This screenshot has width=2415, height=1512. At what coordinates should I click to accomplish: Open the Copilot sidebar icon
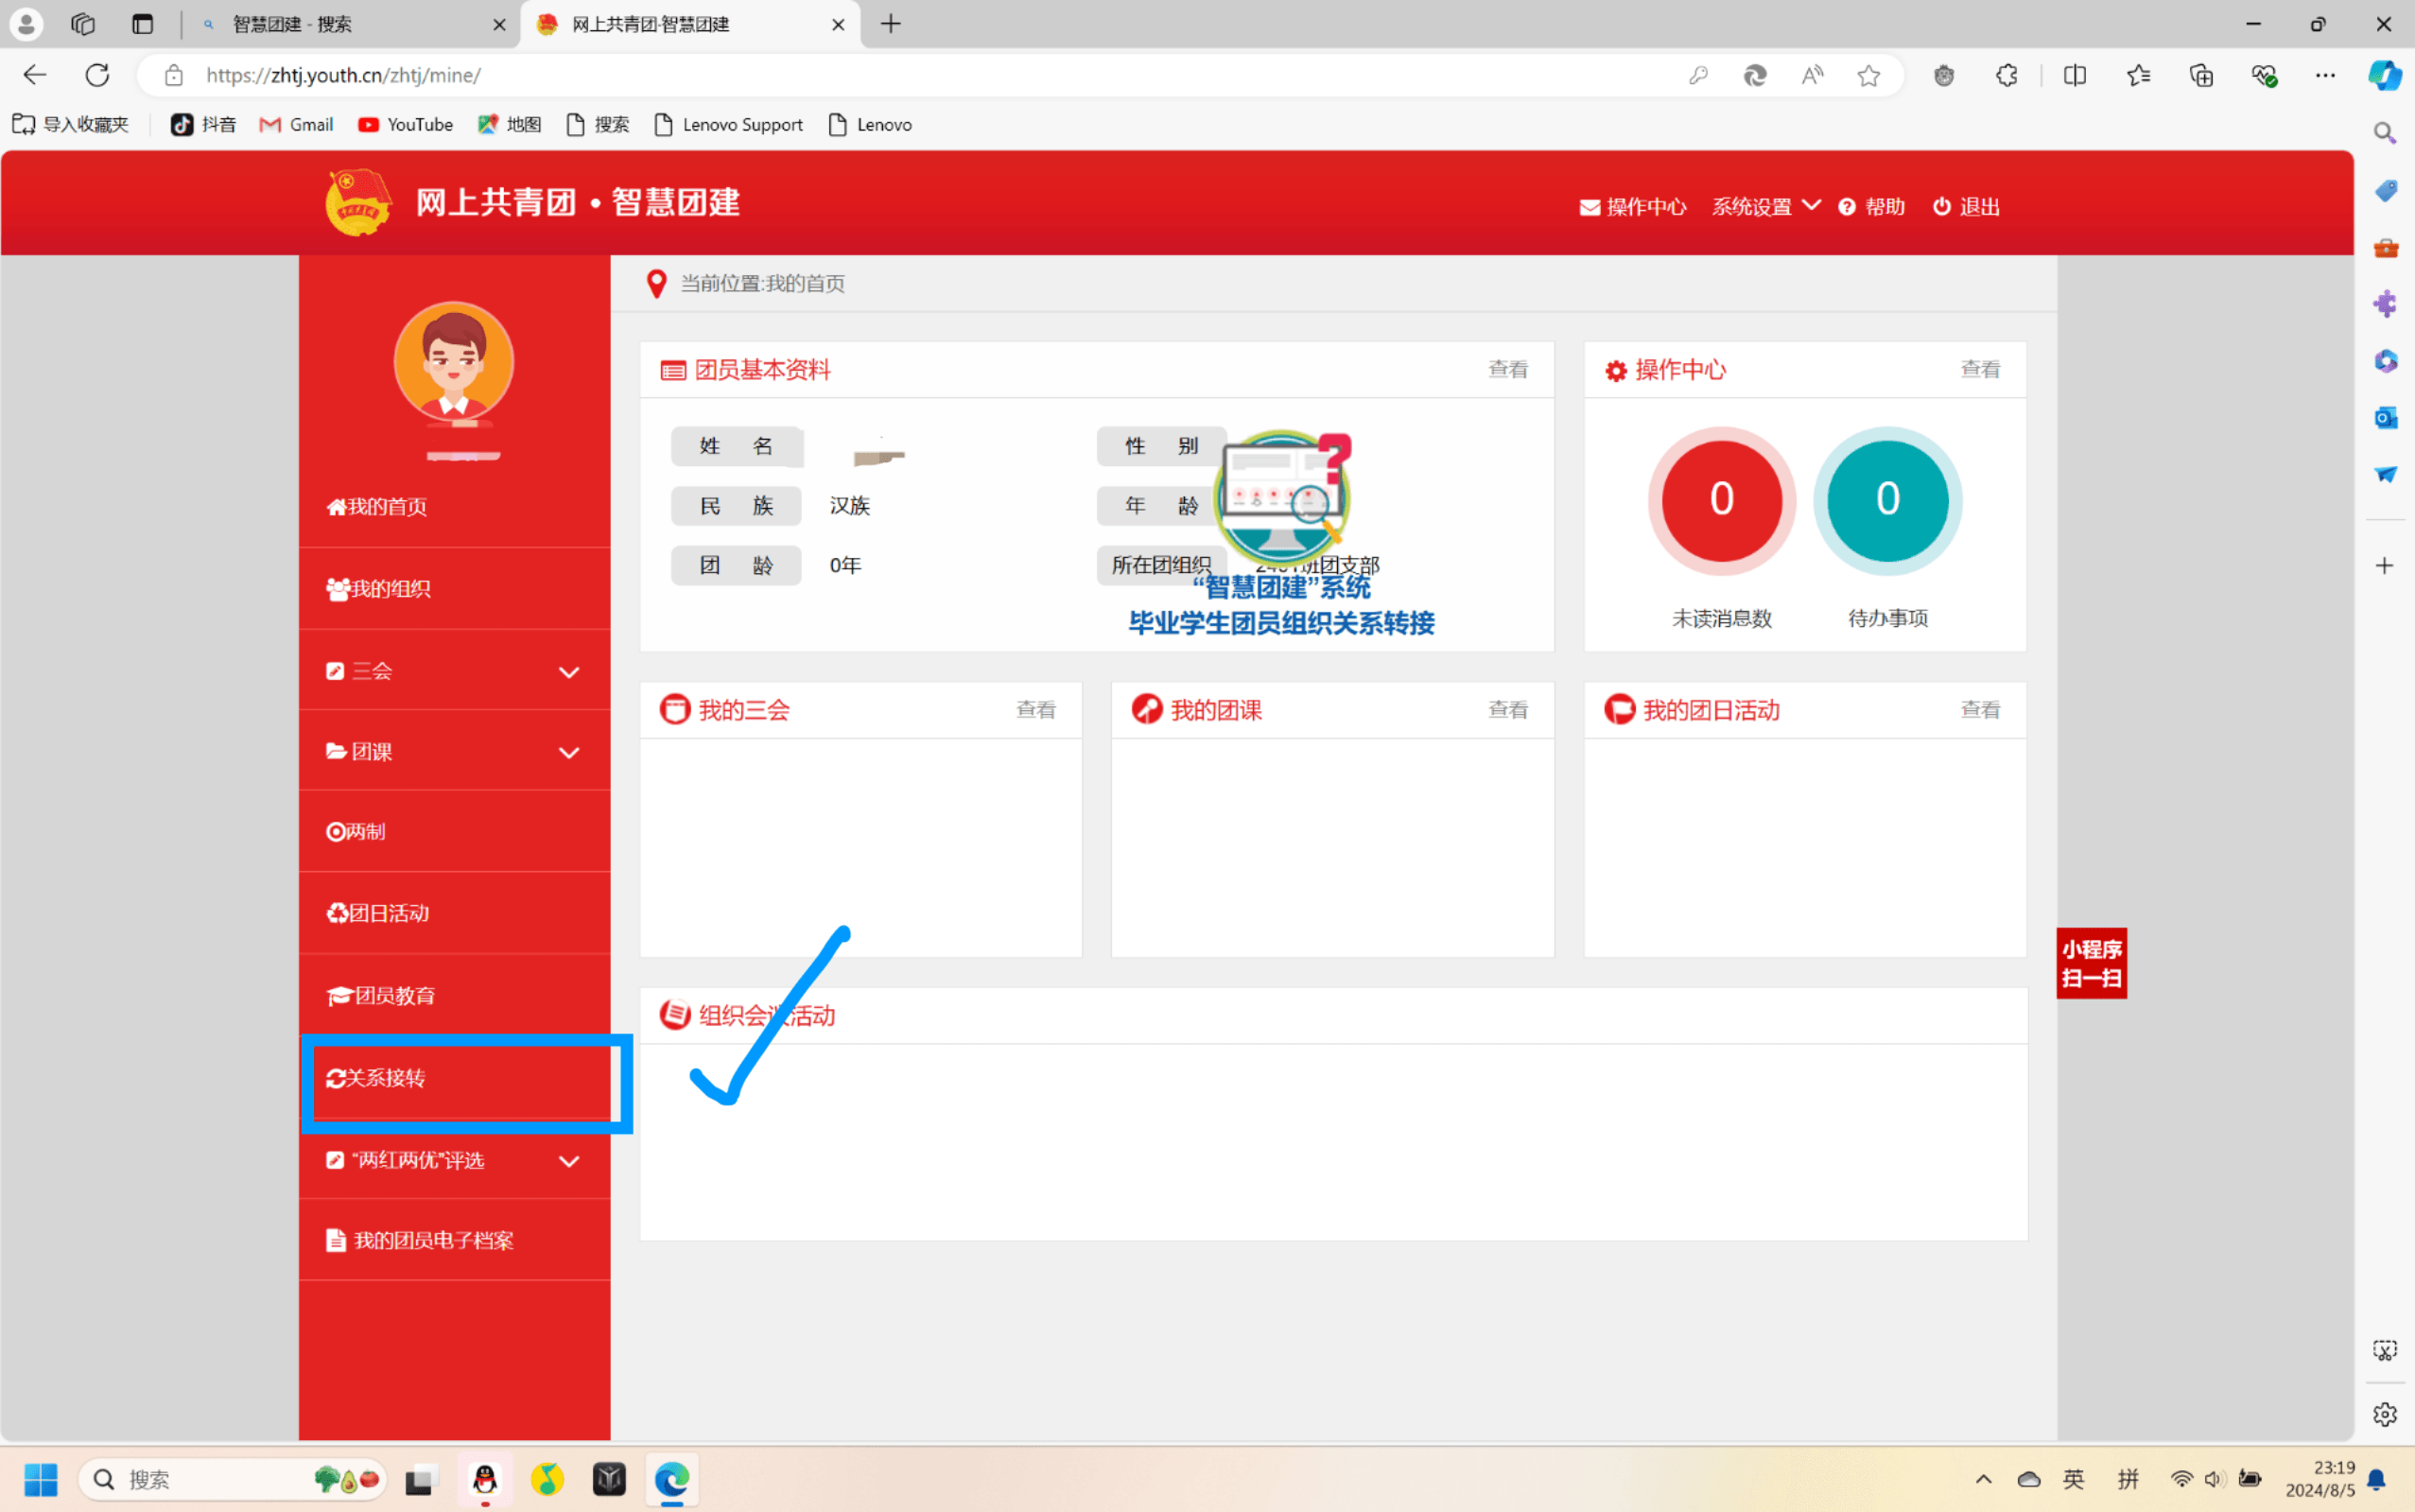pos(2384,75)
